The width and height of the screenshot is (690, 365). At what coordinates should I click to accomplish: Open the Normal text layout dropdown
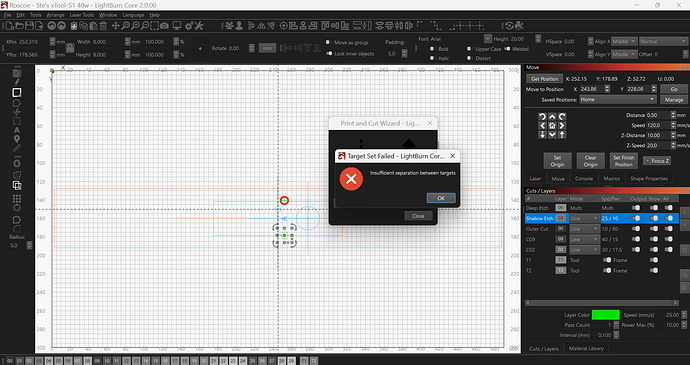(663, 41)
